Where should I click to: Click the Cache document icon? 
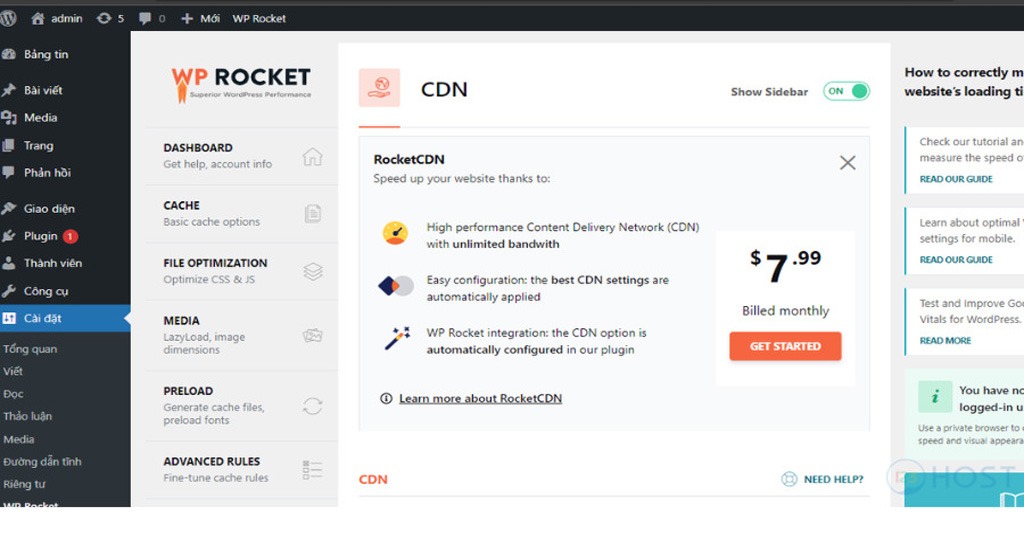pyautogui.click(x=313, y=214)
